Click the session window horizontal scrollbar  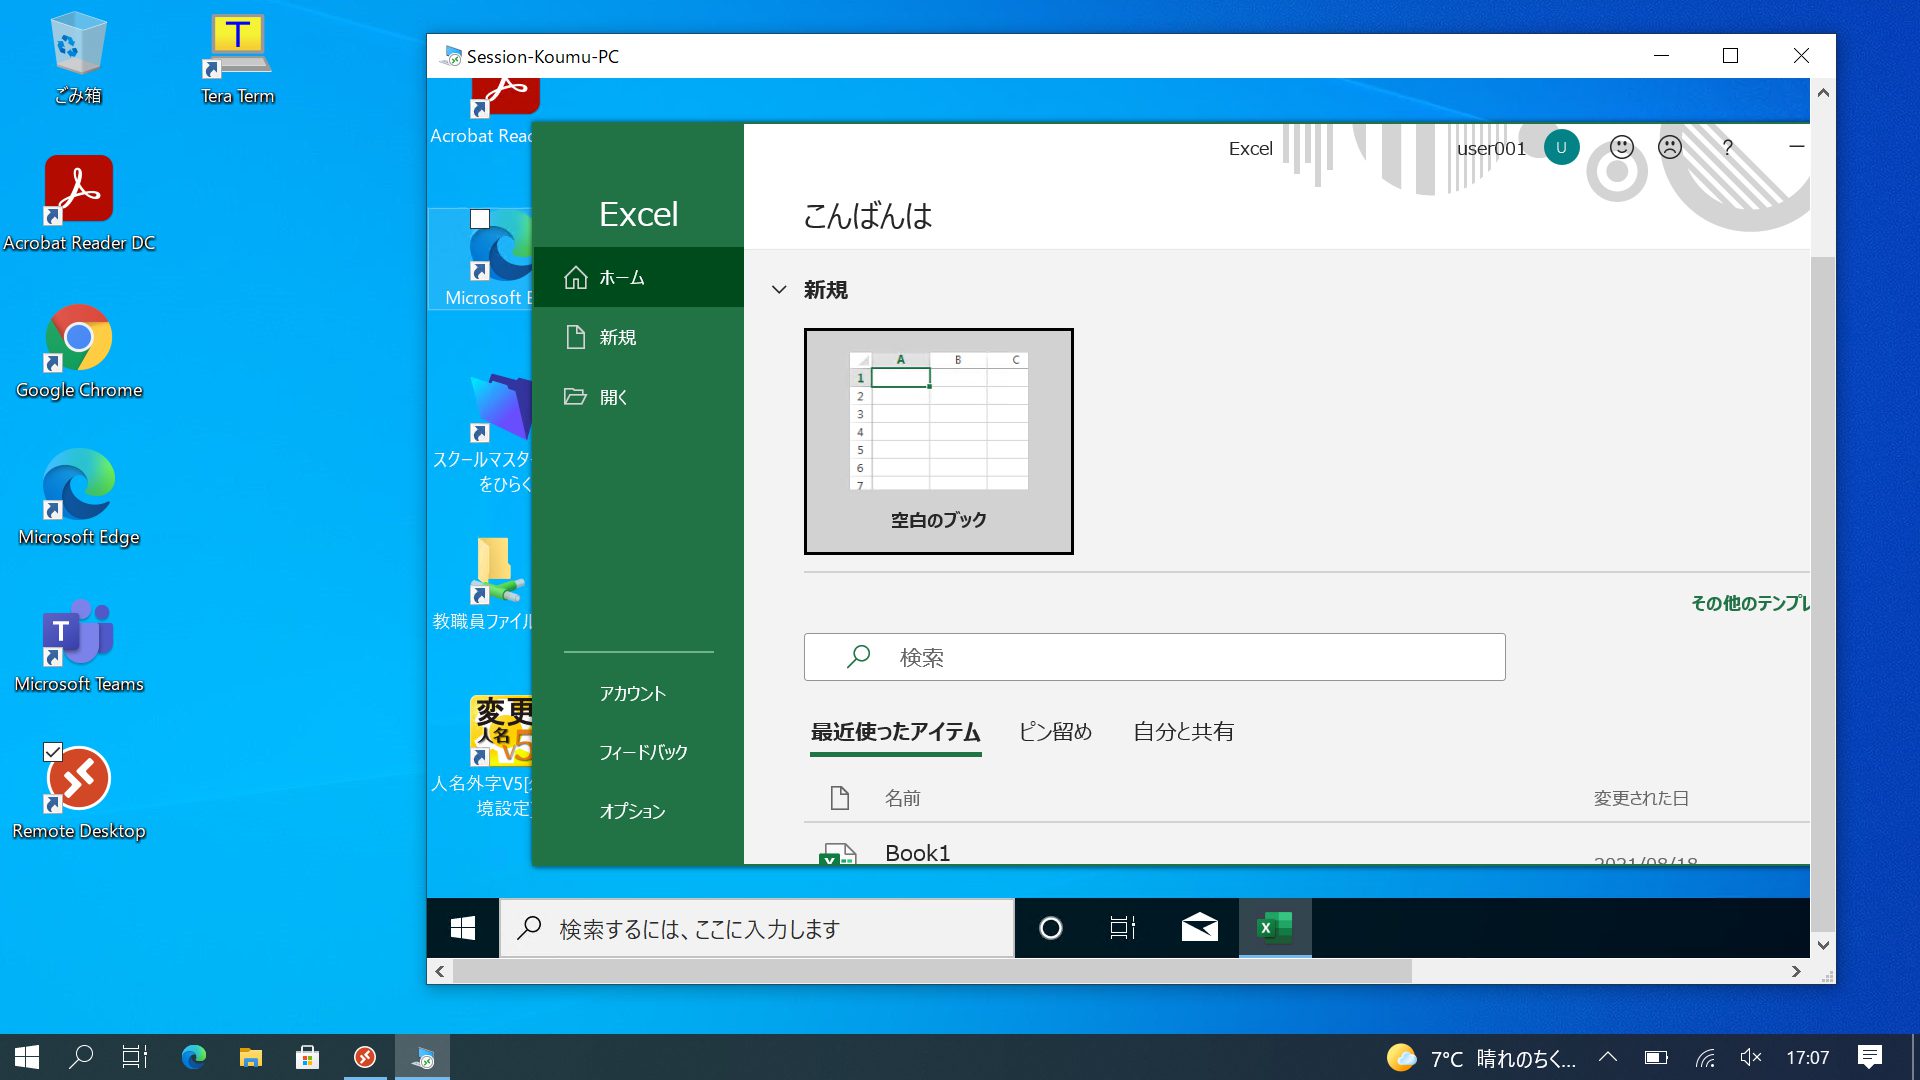(x=932, y=971)
